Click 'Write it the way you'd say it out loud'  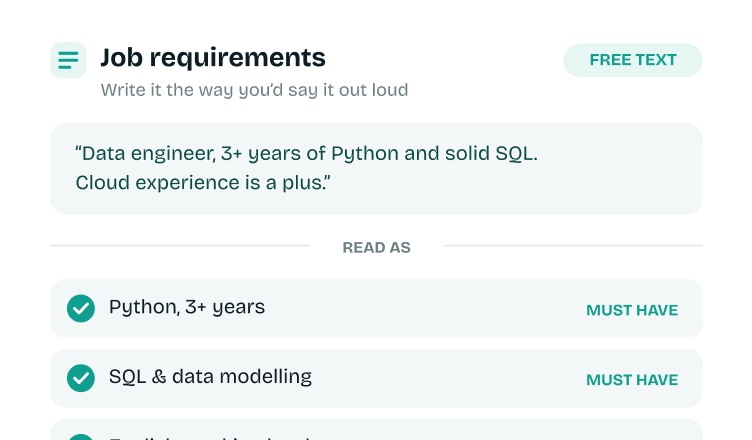coord(254,90)
